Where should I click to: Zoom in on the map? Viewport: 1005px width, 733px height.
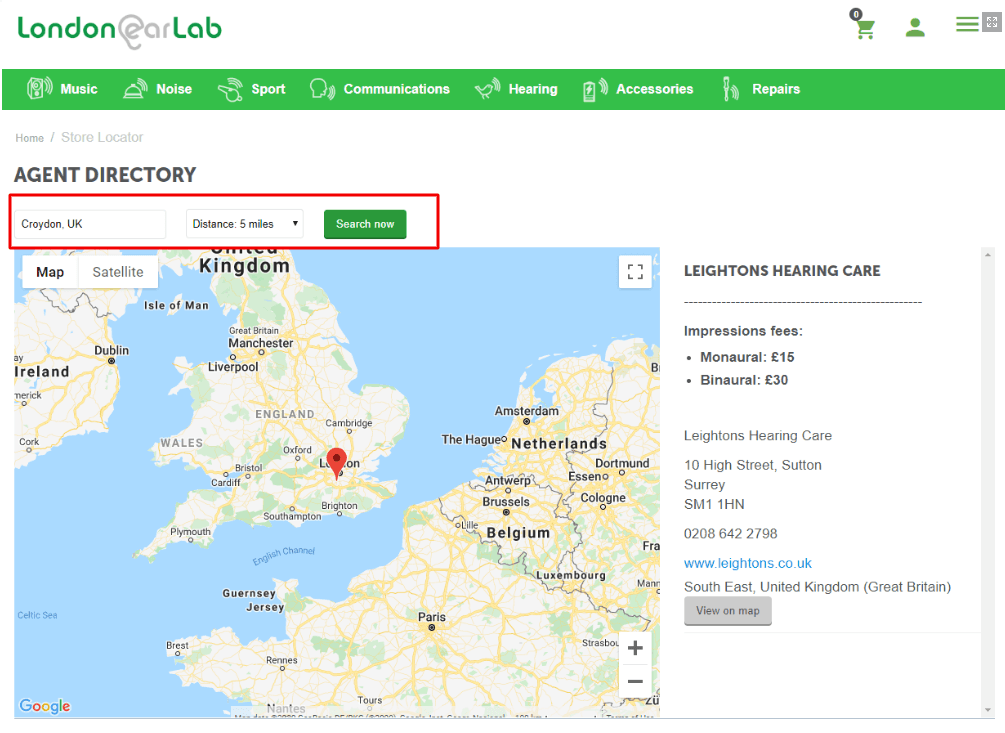(635, 648)
